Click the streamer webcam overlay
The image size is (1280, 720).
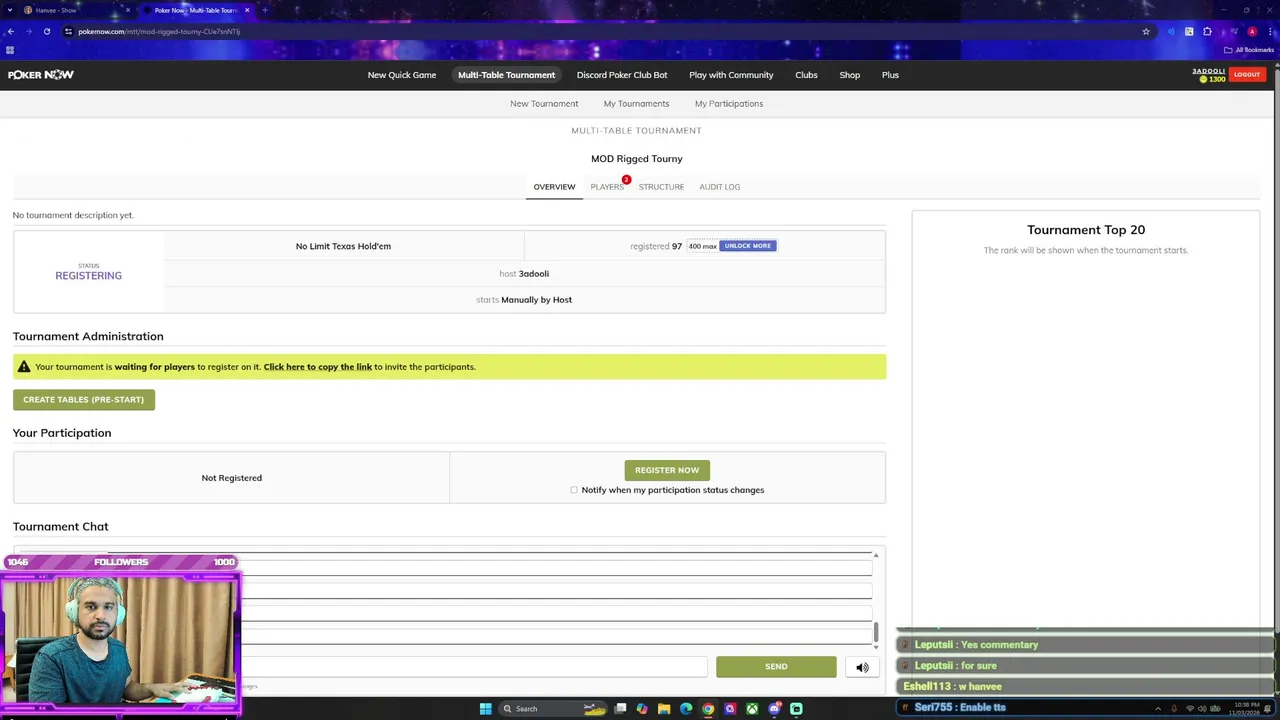click(x=120, y=640)
